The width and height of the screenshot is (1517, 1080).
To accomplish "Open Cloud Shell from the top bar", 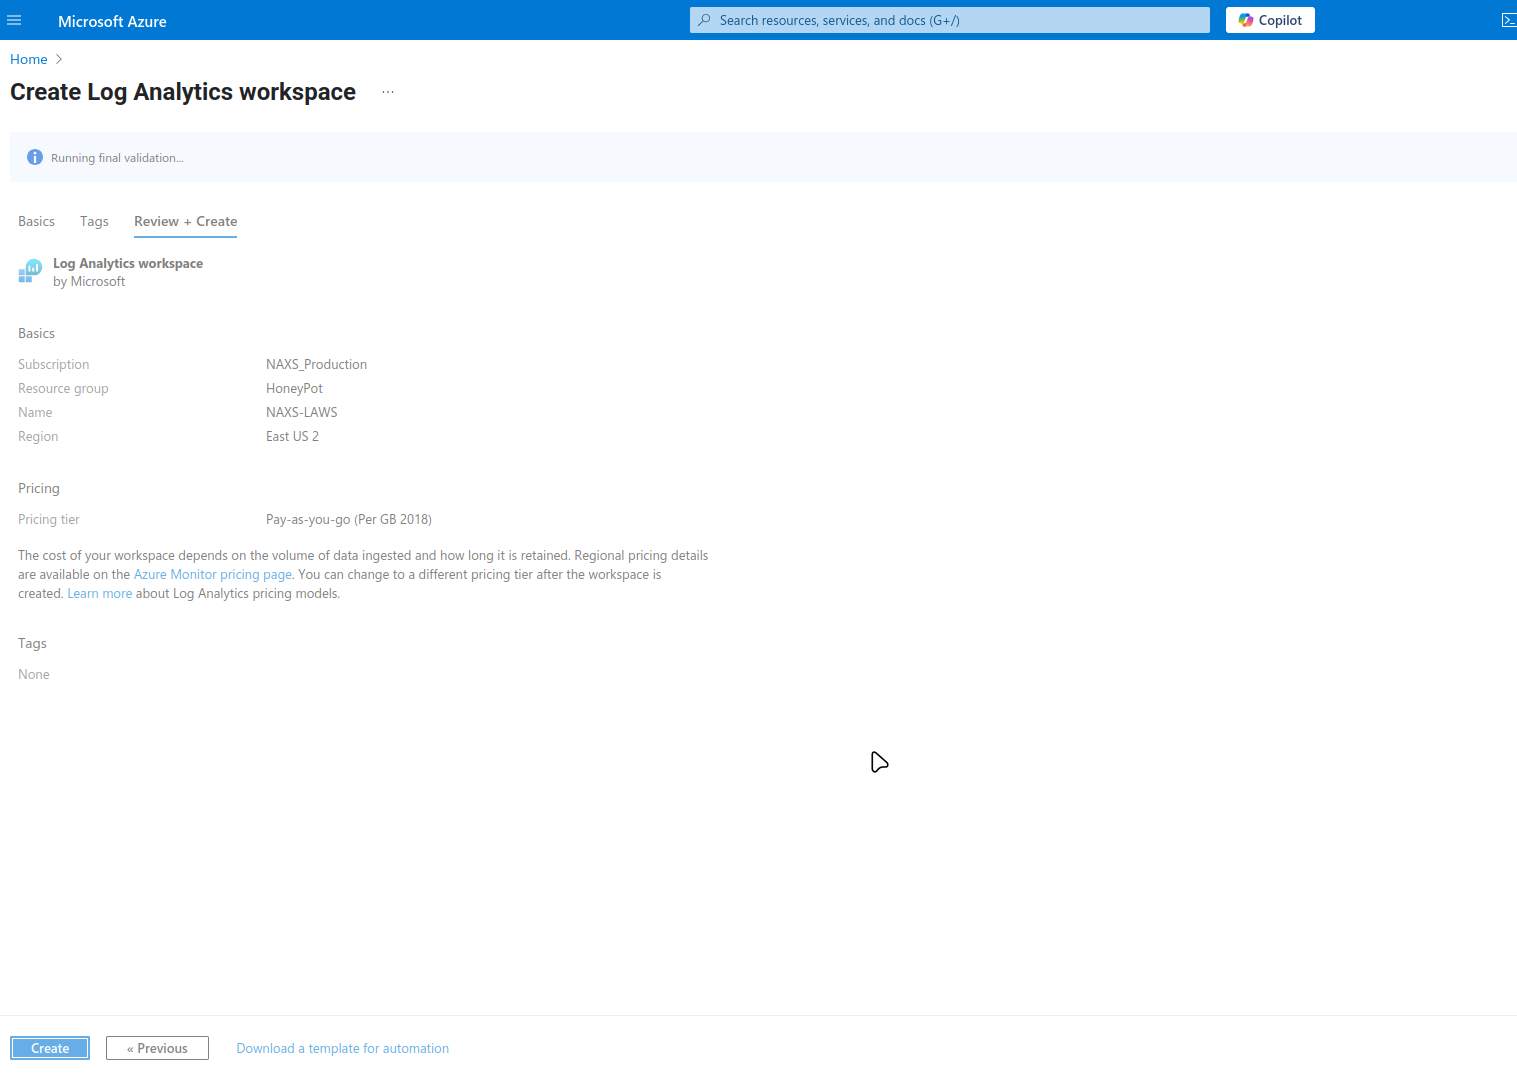I will tap(1509, 20).
